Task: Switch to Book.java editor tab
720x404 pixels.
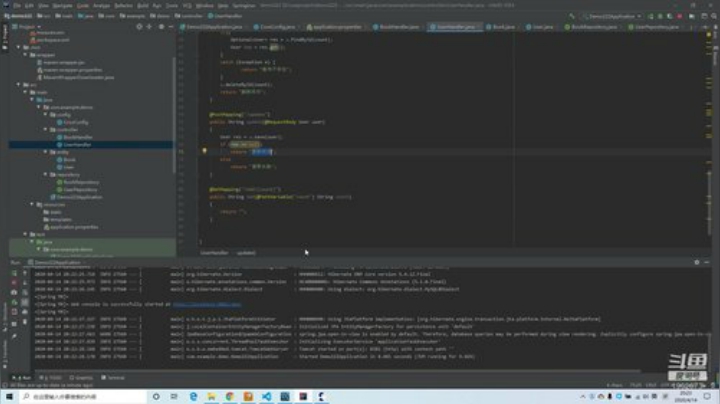Action: pos(501,27)
